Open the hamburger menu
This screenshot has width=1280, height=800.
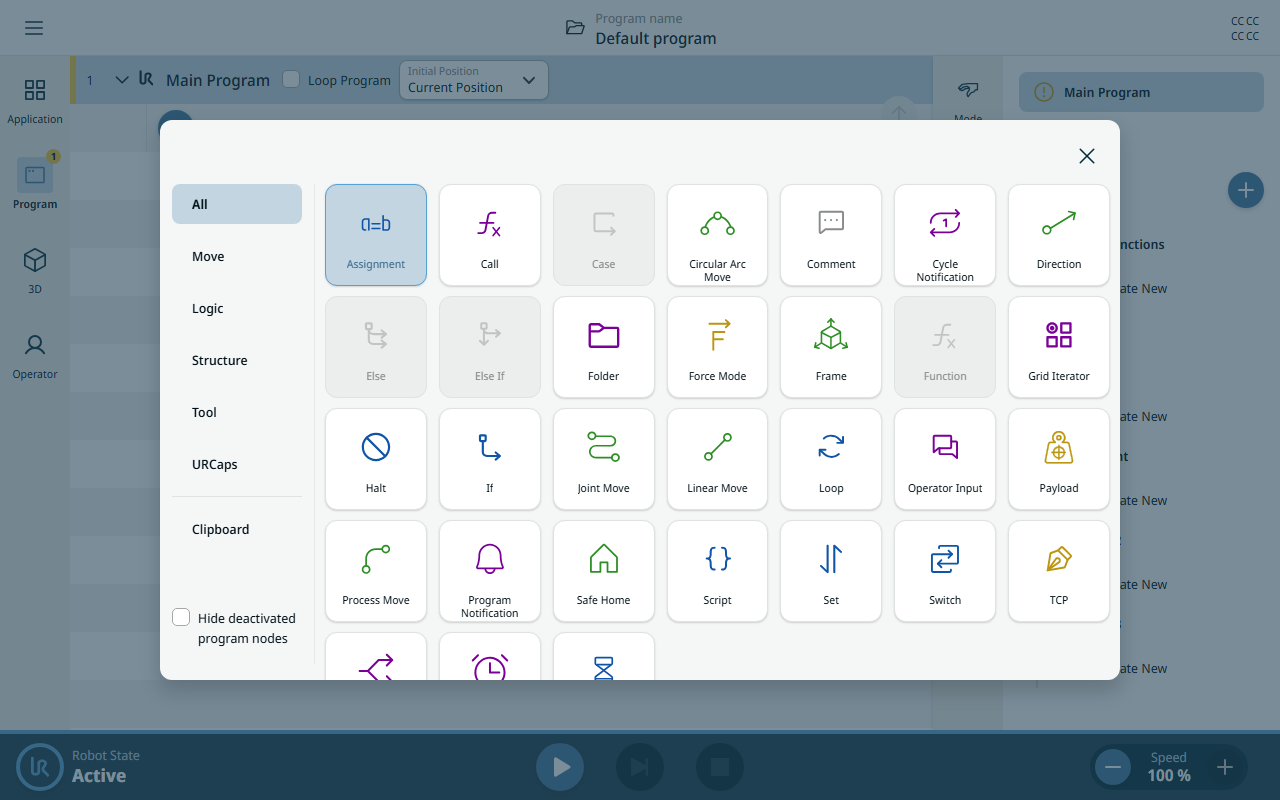(x=34, y=28)
